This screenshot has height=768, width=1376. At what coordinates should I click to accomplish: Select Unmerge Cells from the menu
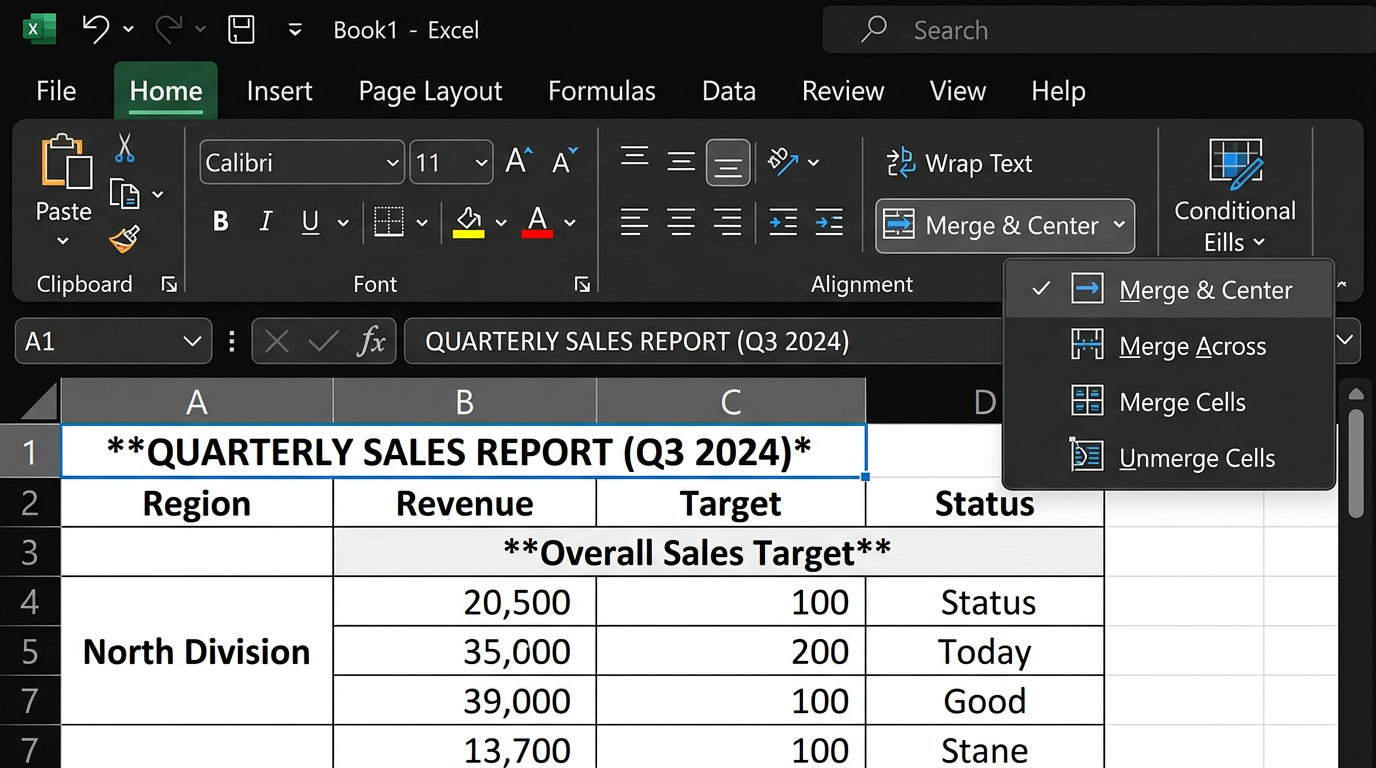[1196, 458]
